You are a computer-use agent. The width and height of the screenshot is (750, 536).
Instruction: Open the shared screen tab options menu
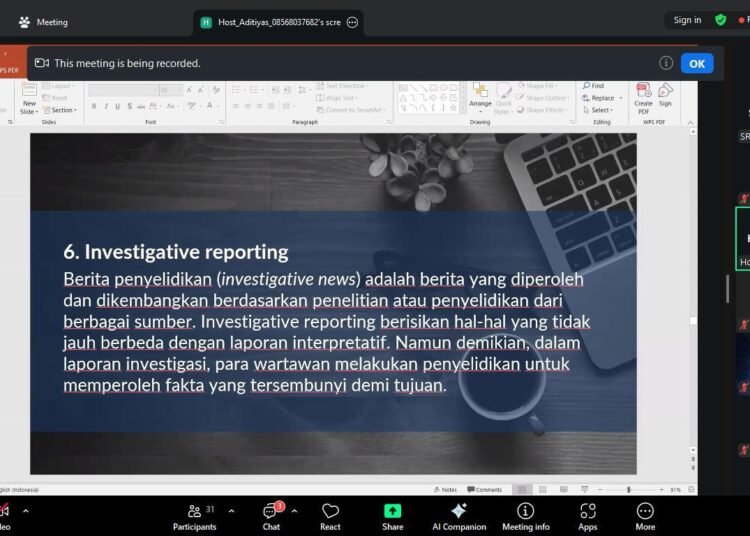pyautogui.click(x=352, y=22)
